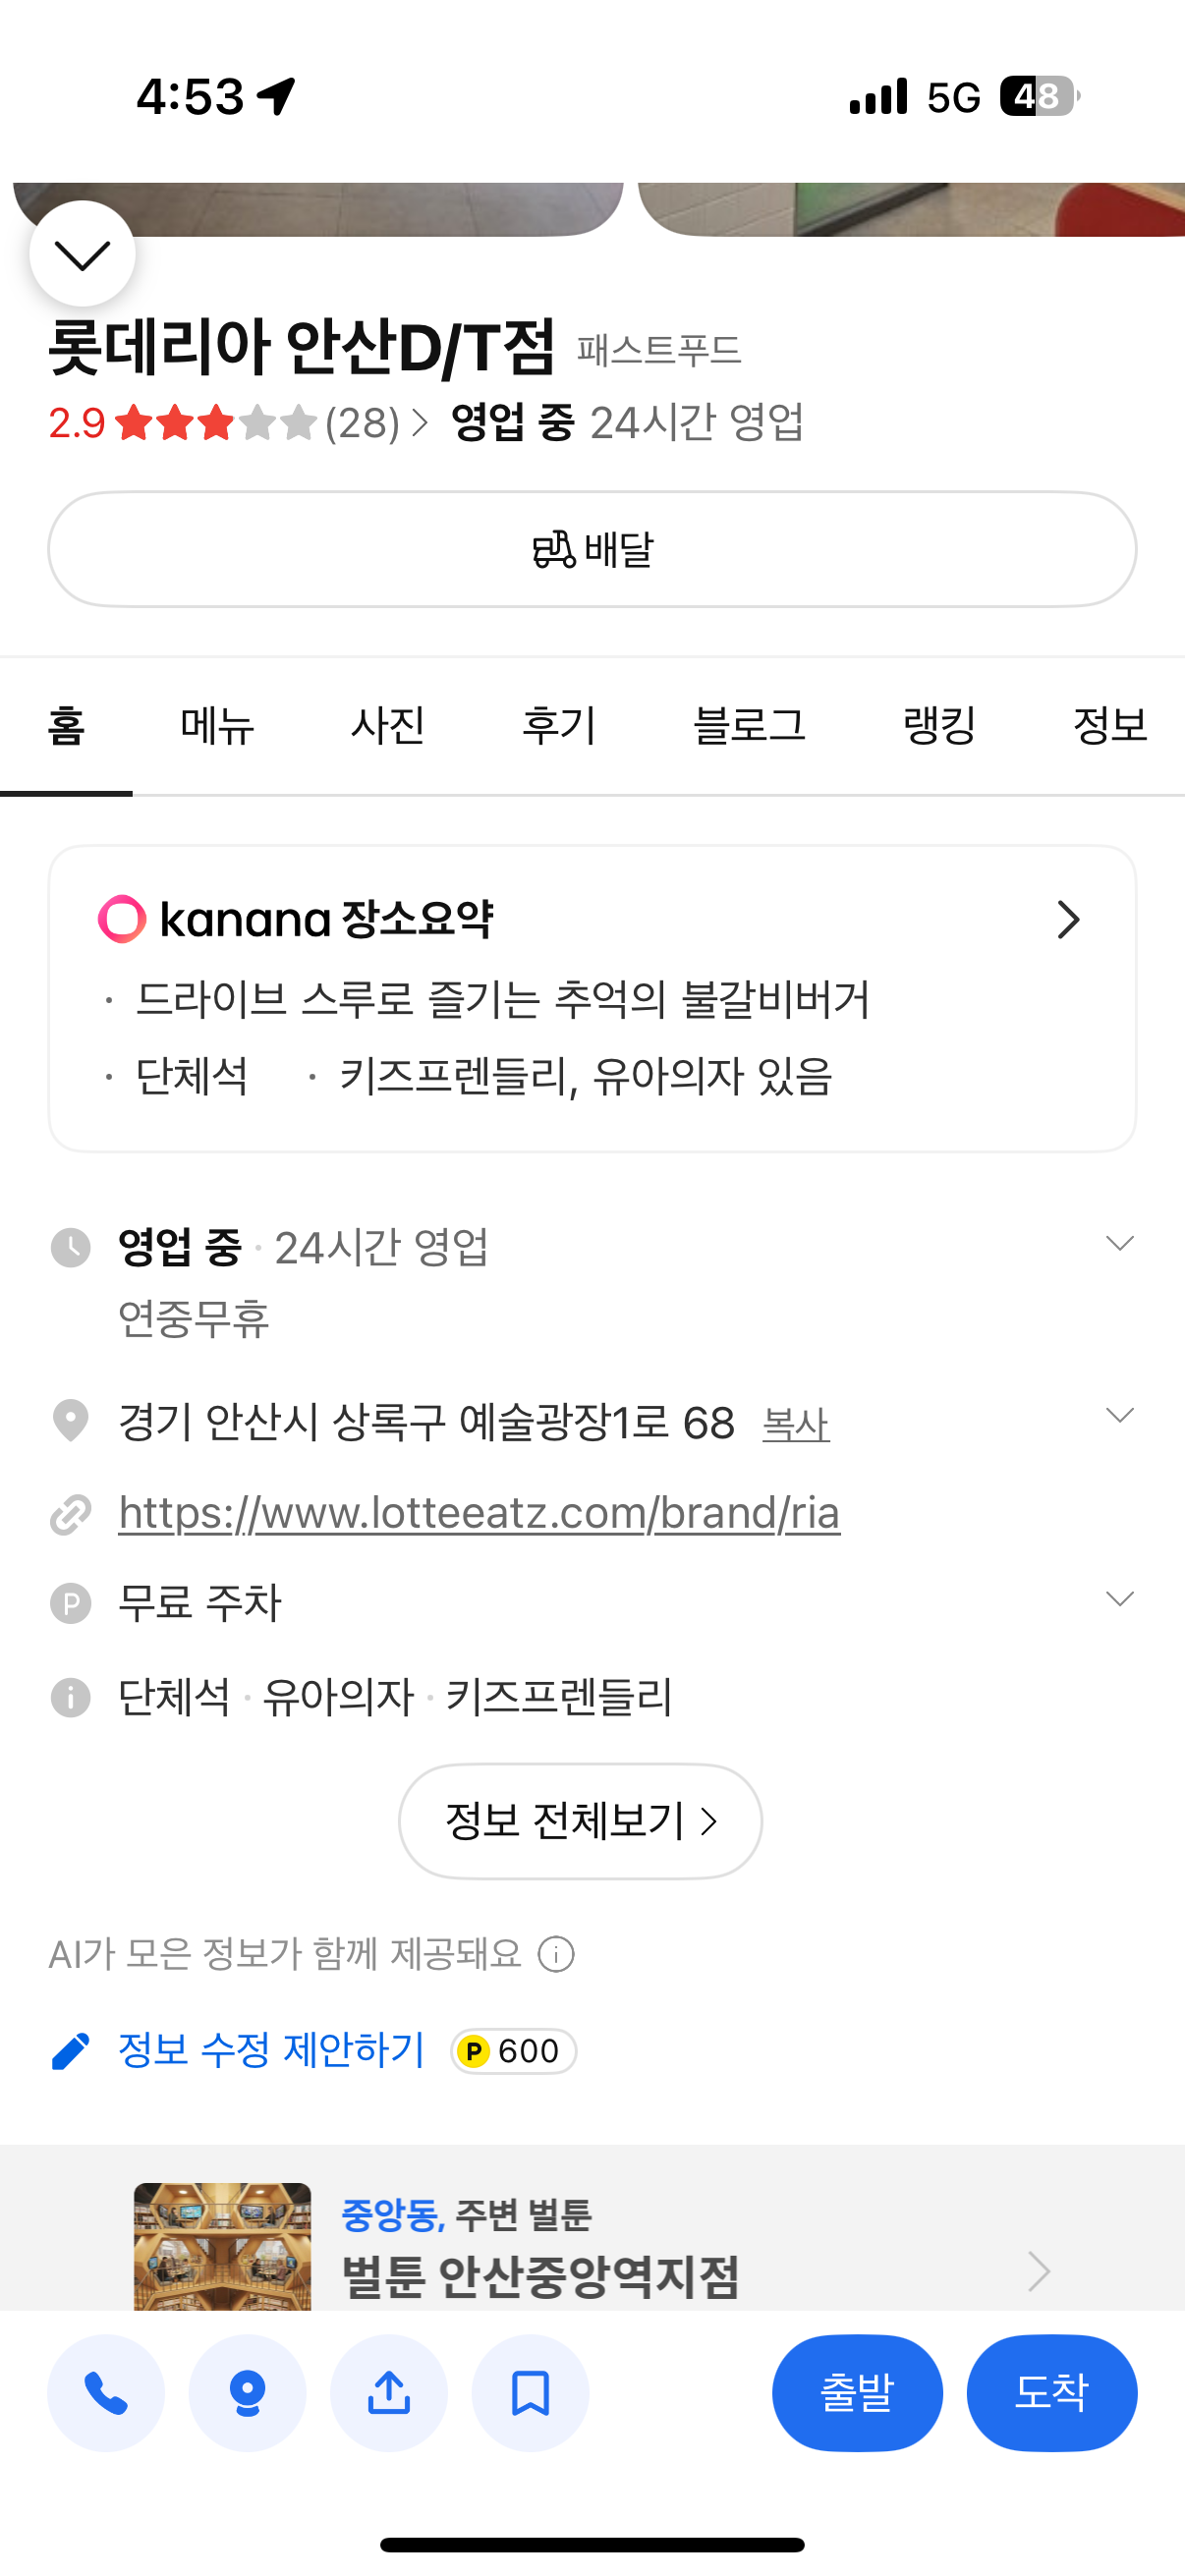Open the lotteeatz.com website link

pyautogui.click(x=479, y=1512)
